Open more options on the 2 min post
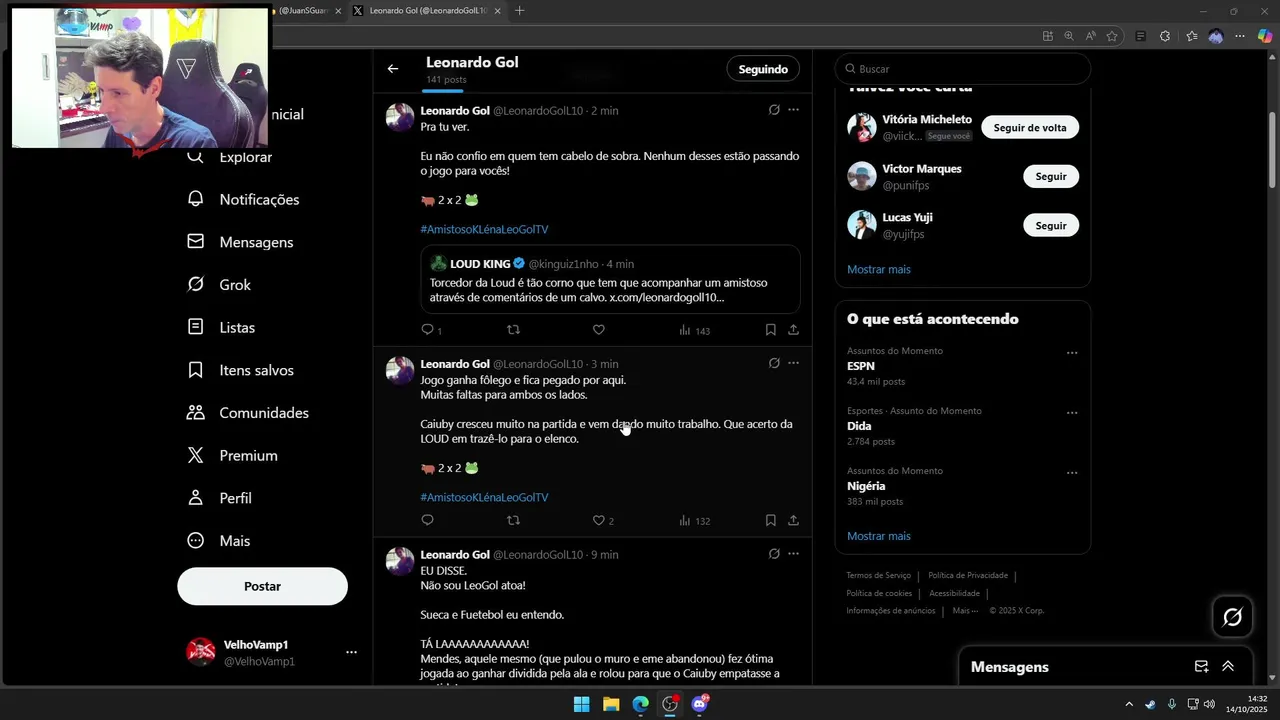The width and height of the screenshot is (1280, 720). [x=793, y=110]
